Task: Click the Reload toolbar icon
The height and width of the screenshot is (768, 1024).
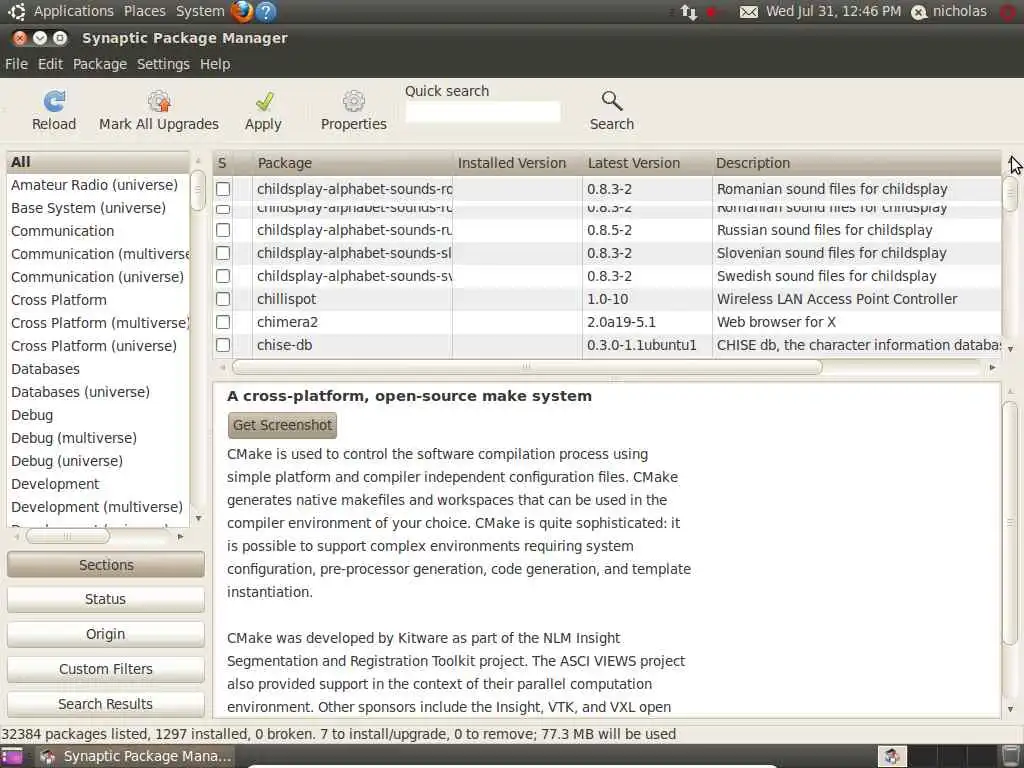Action: pyautogui.click(x=54, y=101)
